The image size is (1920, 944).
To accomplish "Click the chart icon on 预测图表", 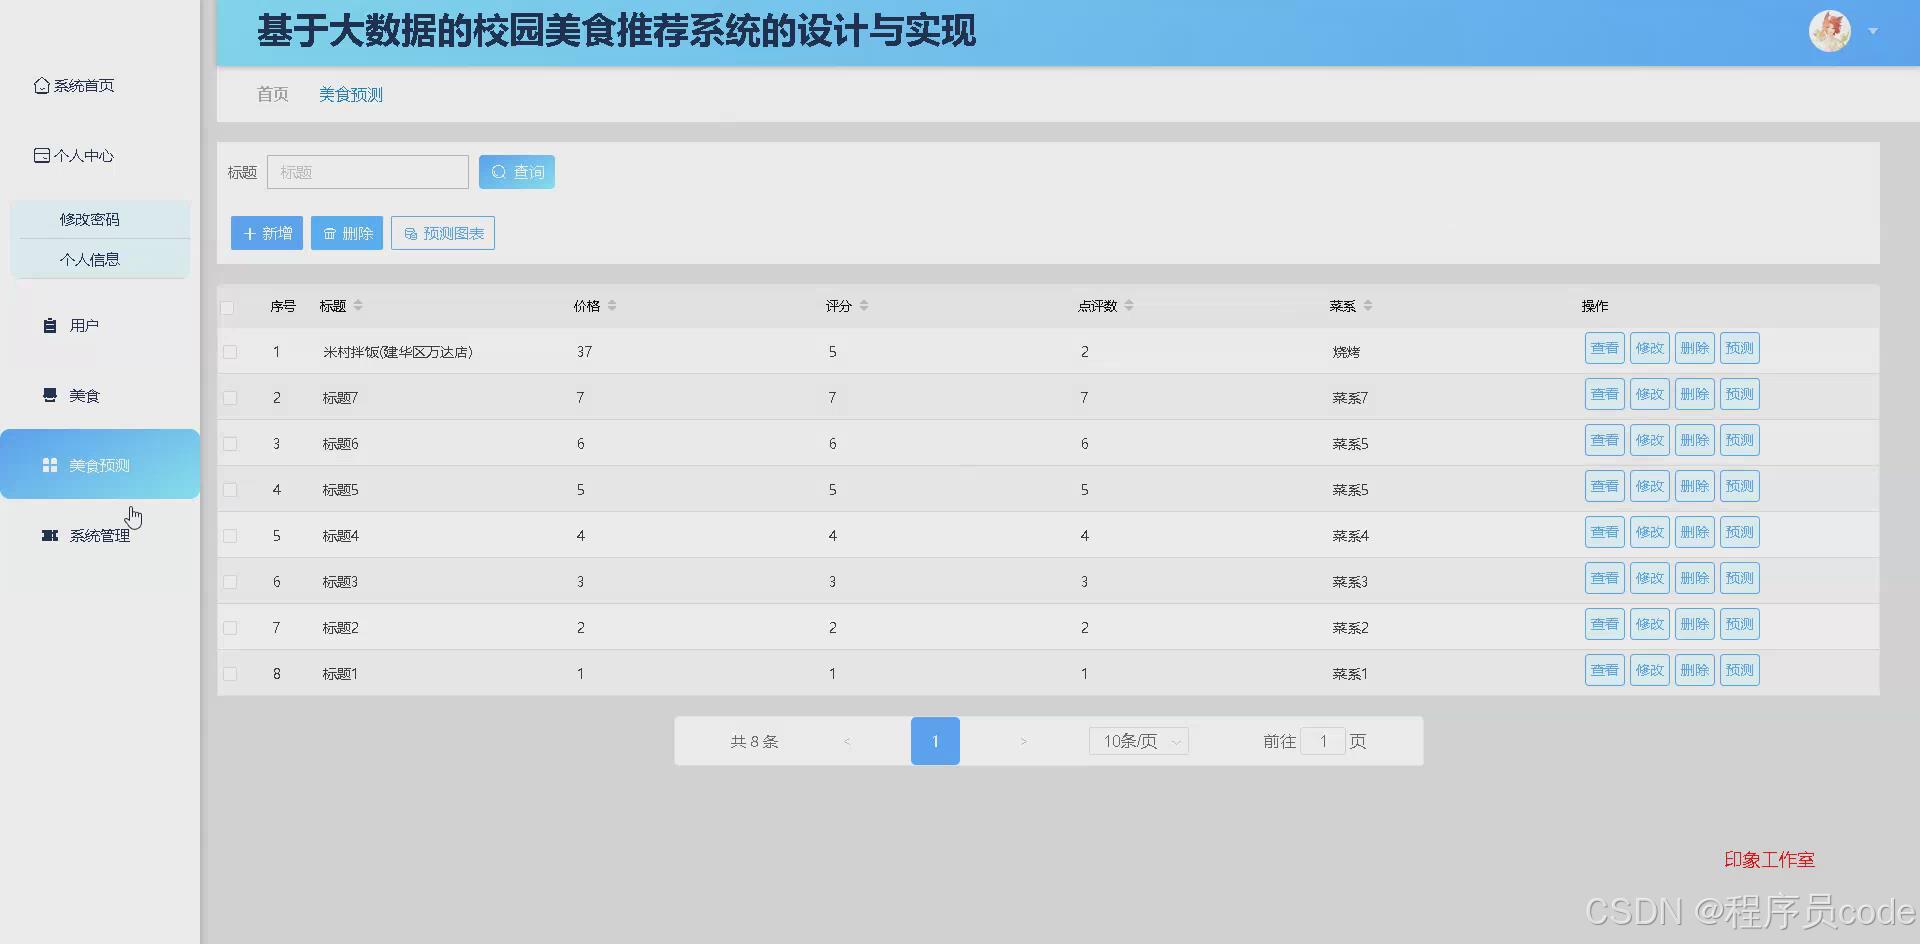I will click(410, 233).
